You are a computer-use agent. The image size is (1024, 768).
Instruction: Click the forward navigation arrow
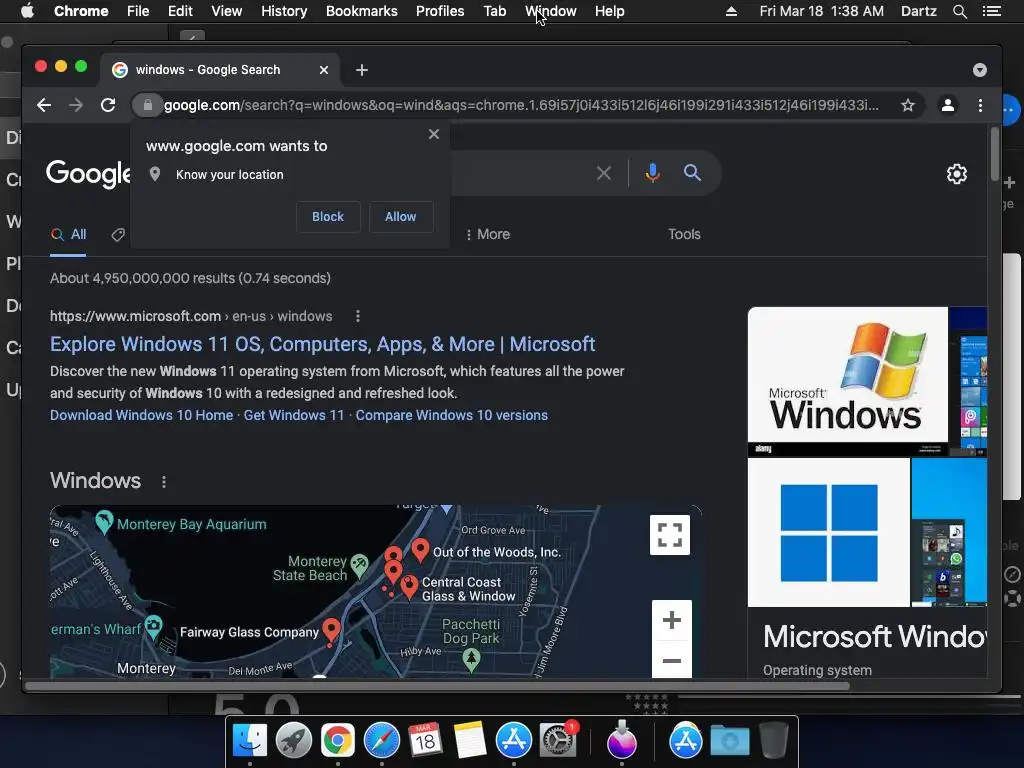pyautogui.click(x=76, y=105)
